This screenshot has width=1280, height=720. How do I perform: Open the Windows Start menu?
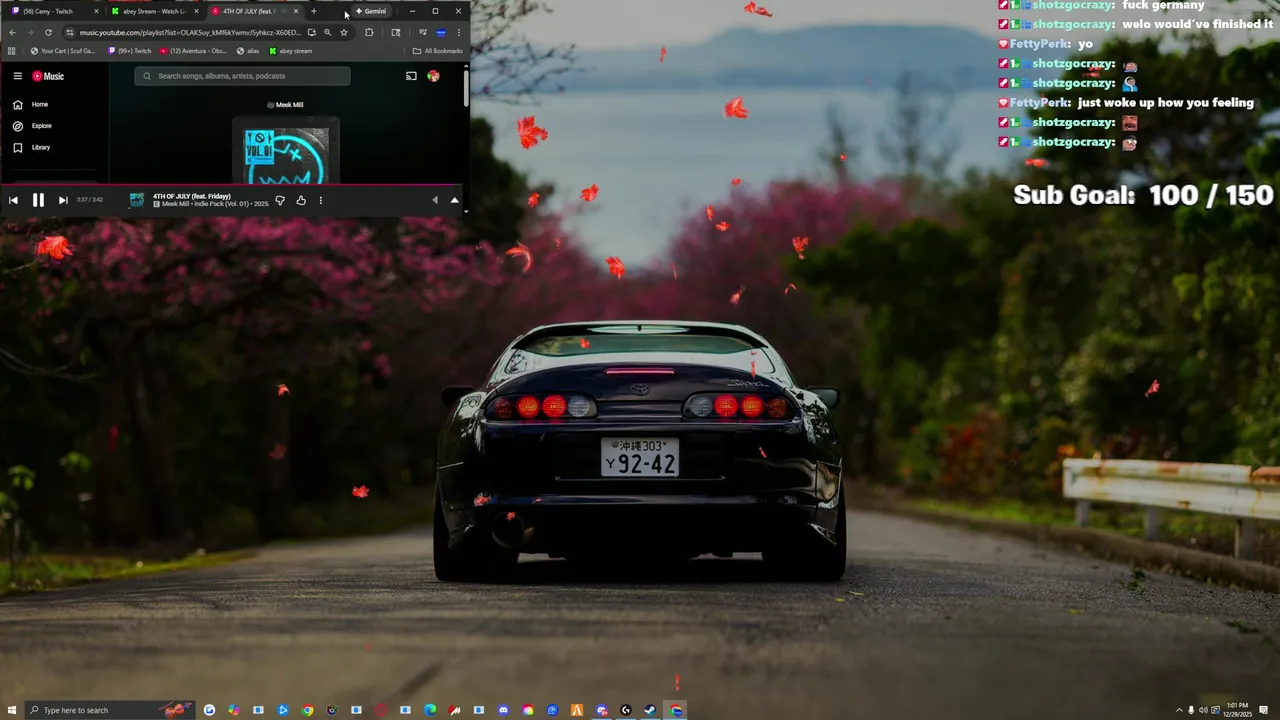pos(11,710)
